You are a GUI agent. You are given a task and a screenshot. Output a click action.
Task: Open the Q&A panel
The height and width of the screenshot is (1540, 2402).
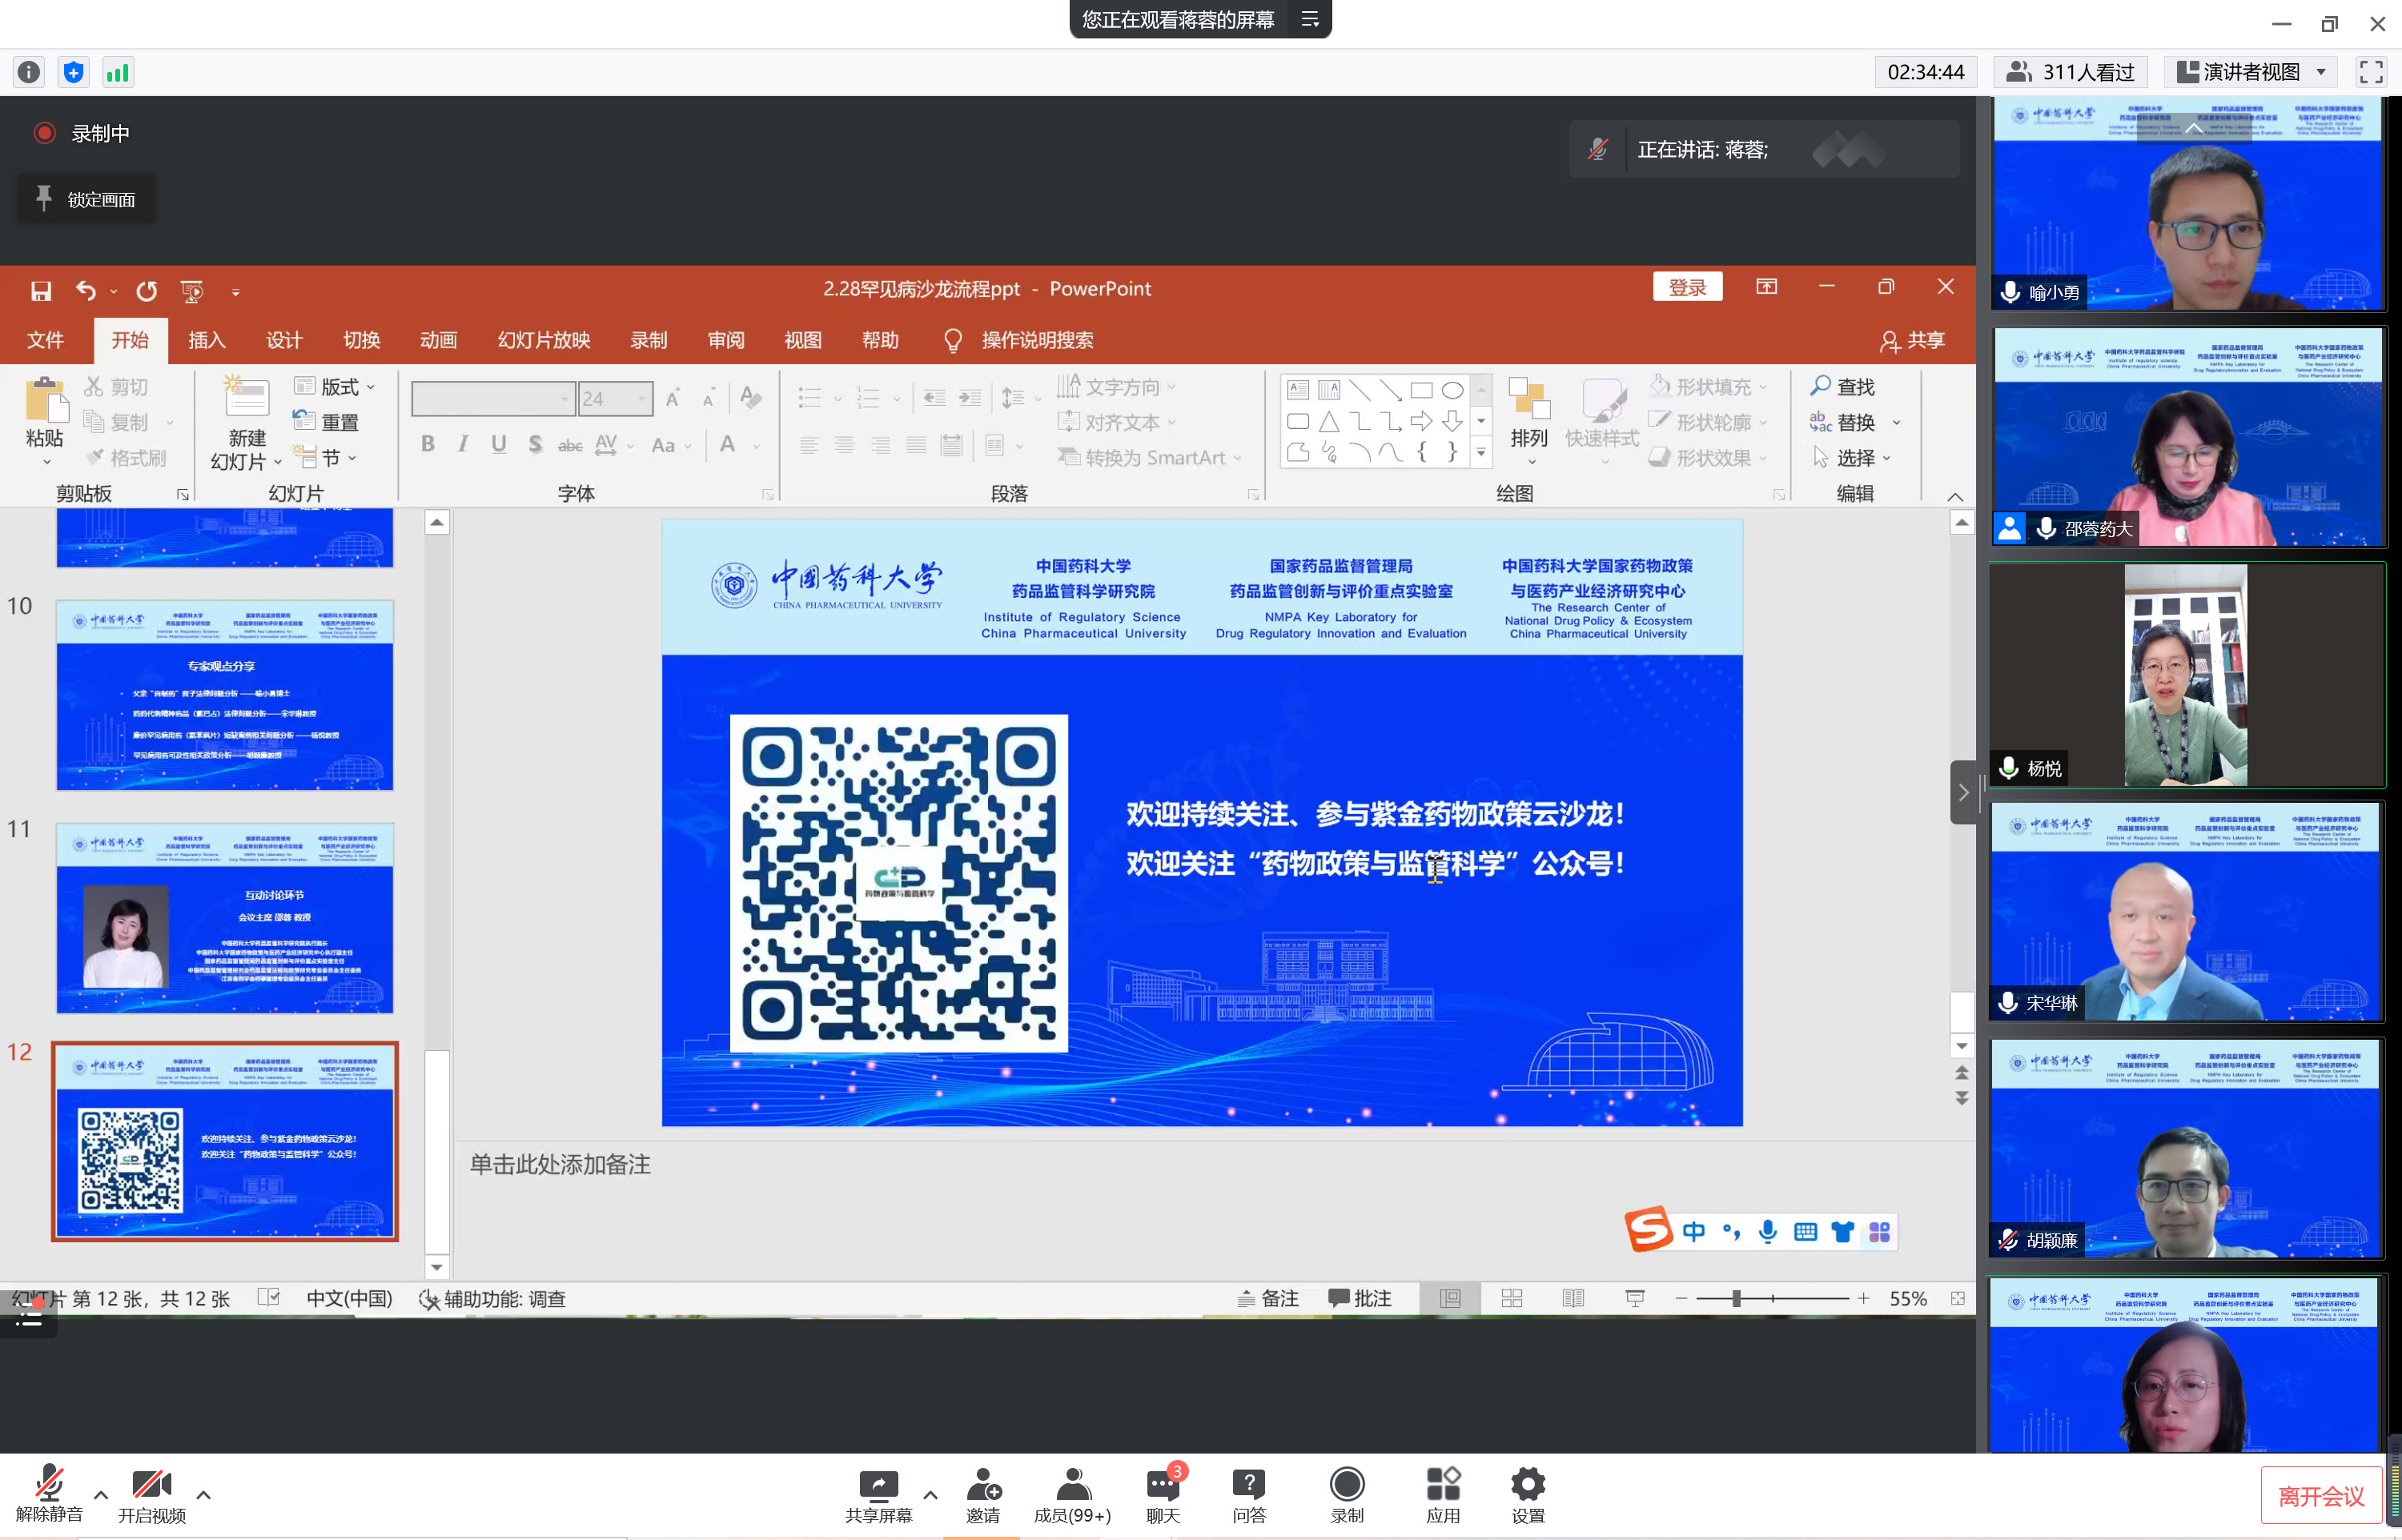tap(1249, 1495)
